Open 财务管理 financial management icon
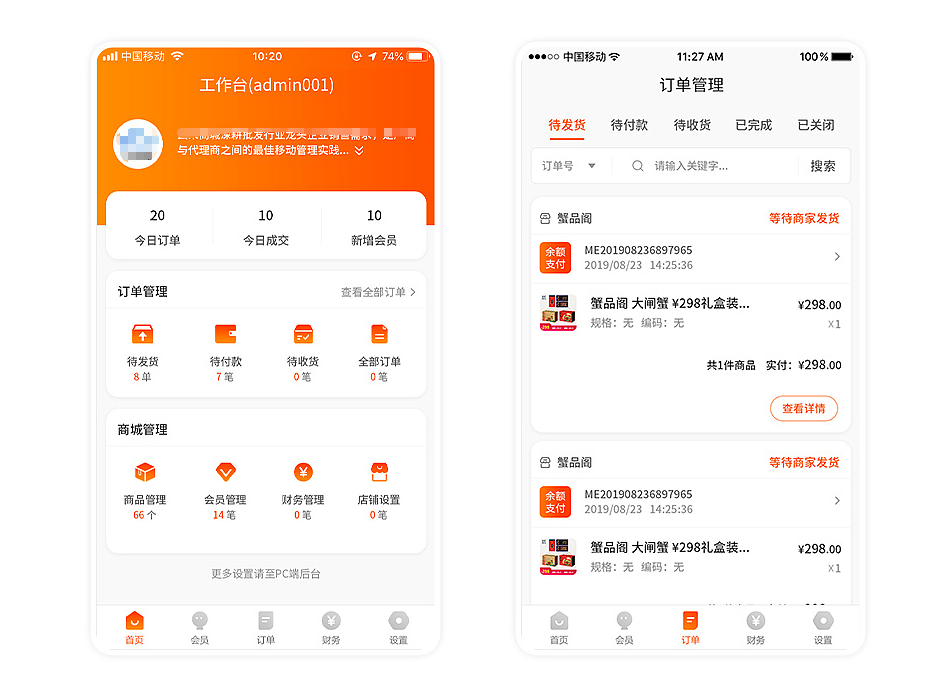 tap(302, 472)
